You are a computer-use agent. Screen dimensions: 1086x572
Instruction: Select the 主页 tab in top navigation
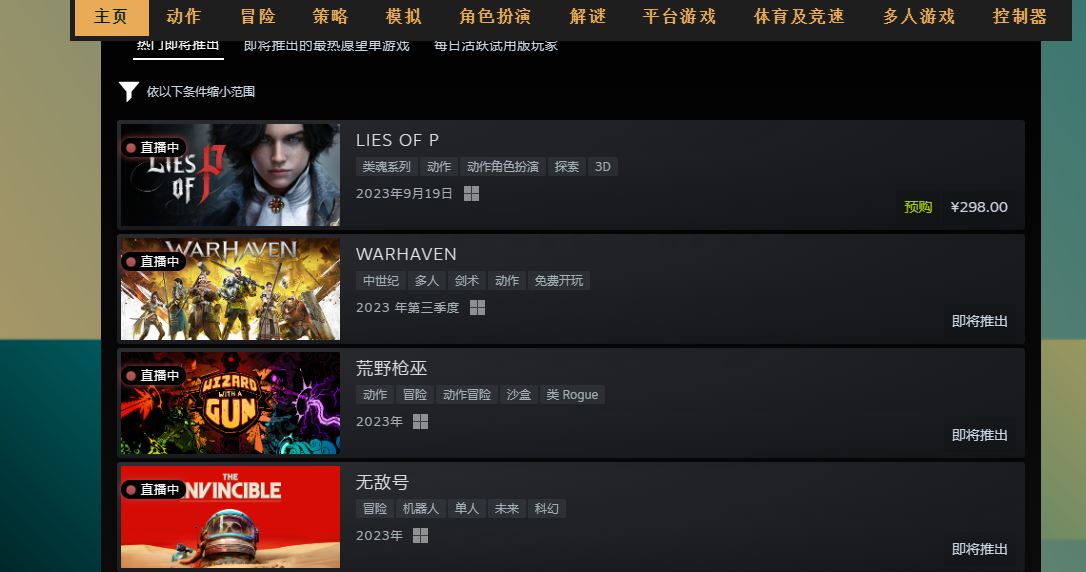tap(111, 17)
